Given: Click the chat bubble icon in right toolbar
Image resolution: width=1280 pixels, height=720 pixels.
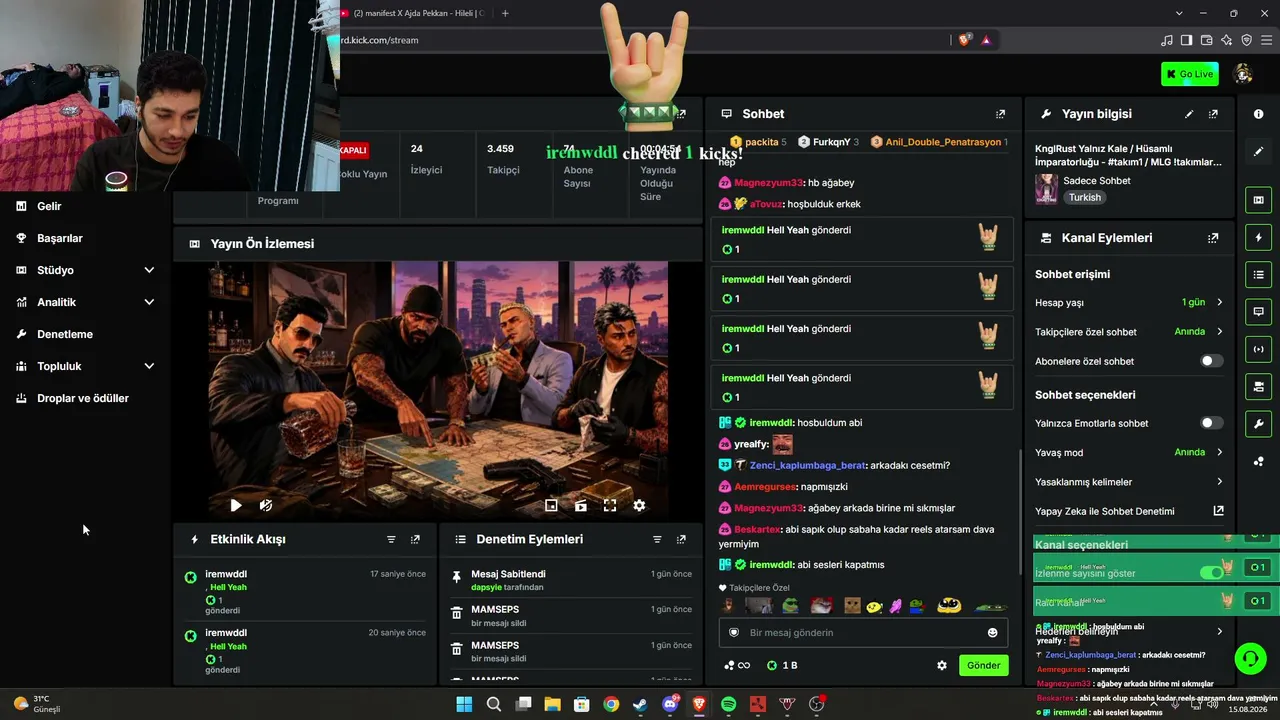Looking at the screenshot, I should [1259, 312].
